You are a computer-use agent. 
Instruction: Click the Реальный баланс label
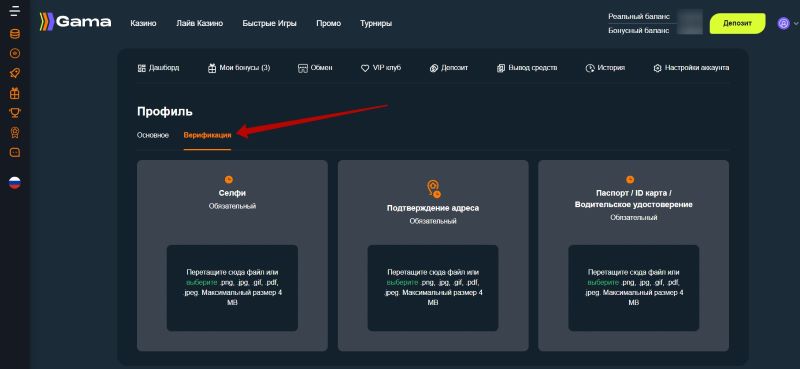click(x=639, y=16)
